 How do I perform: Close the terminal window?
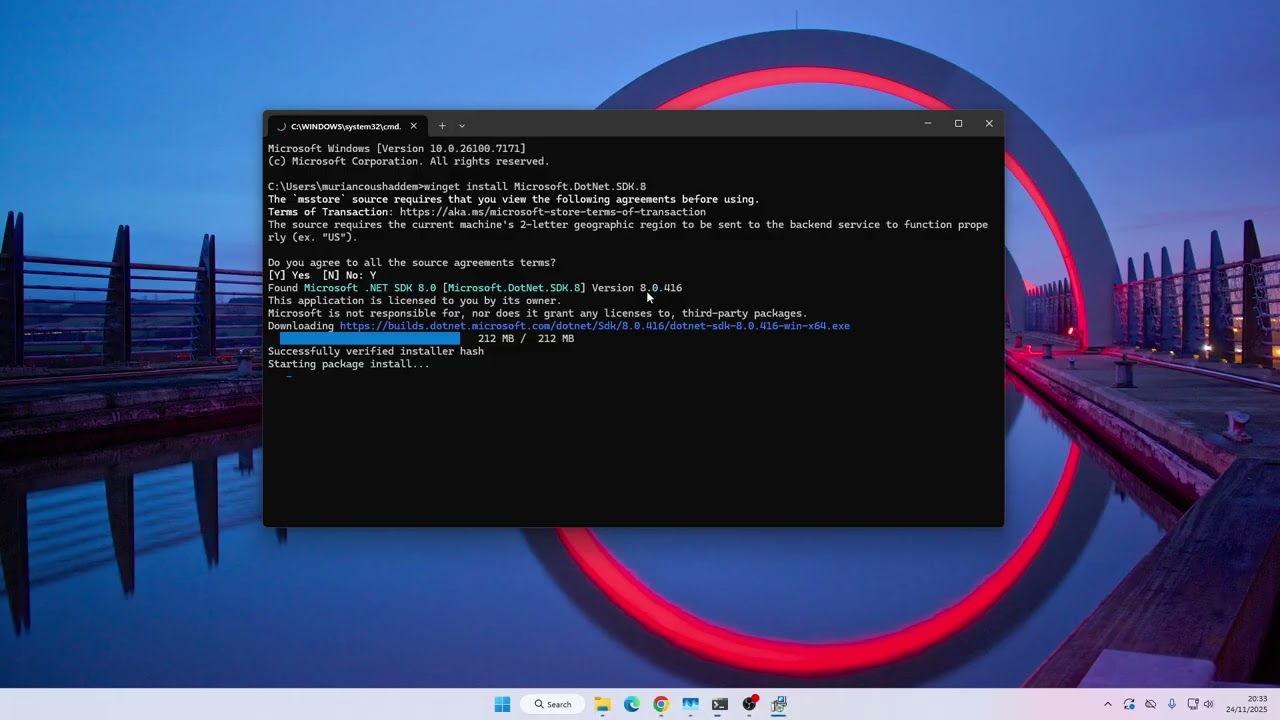pos(989,123)
